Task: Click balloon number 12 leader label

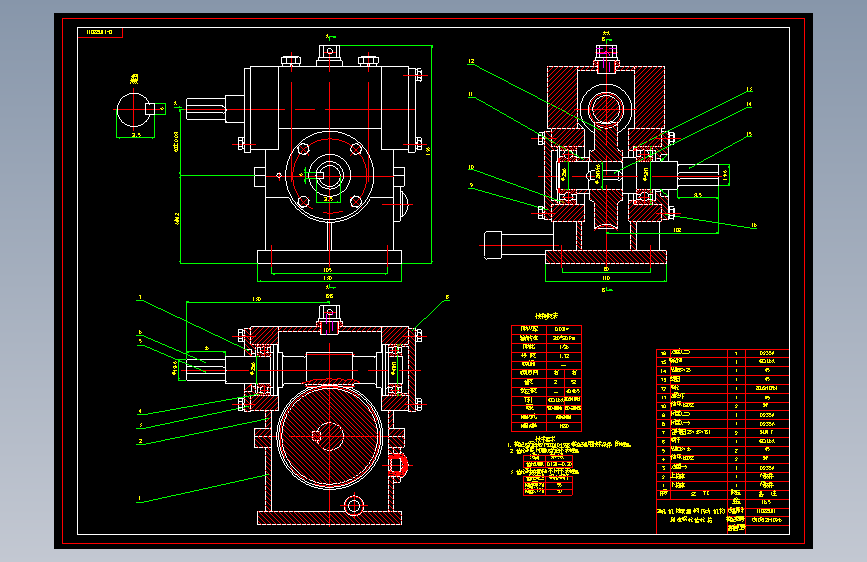Action: [471, 61]
